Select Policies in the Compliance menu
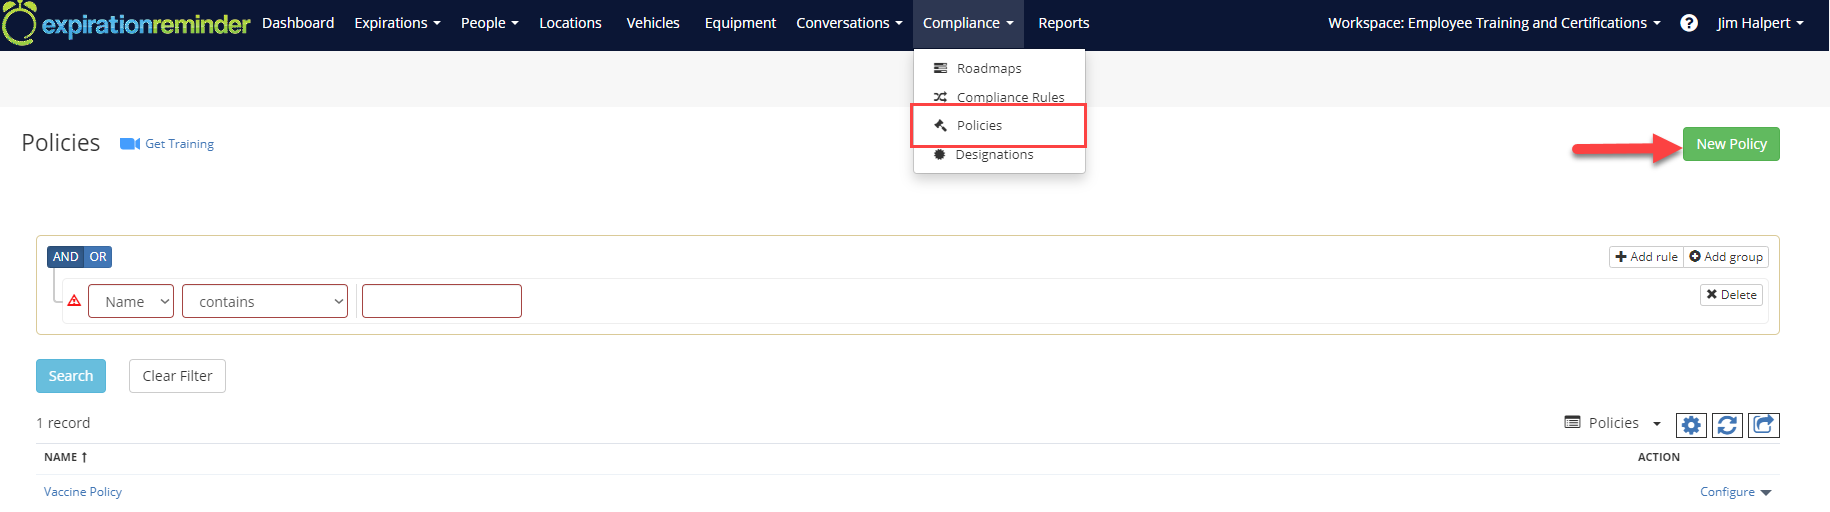 coord(998,125)
